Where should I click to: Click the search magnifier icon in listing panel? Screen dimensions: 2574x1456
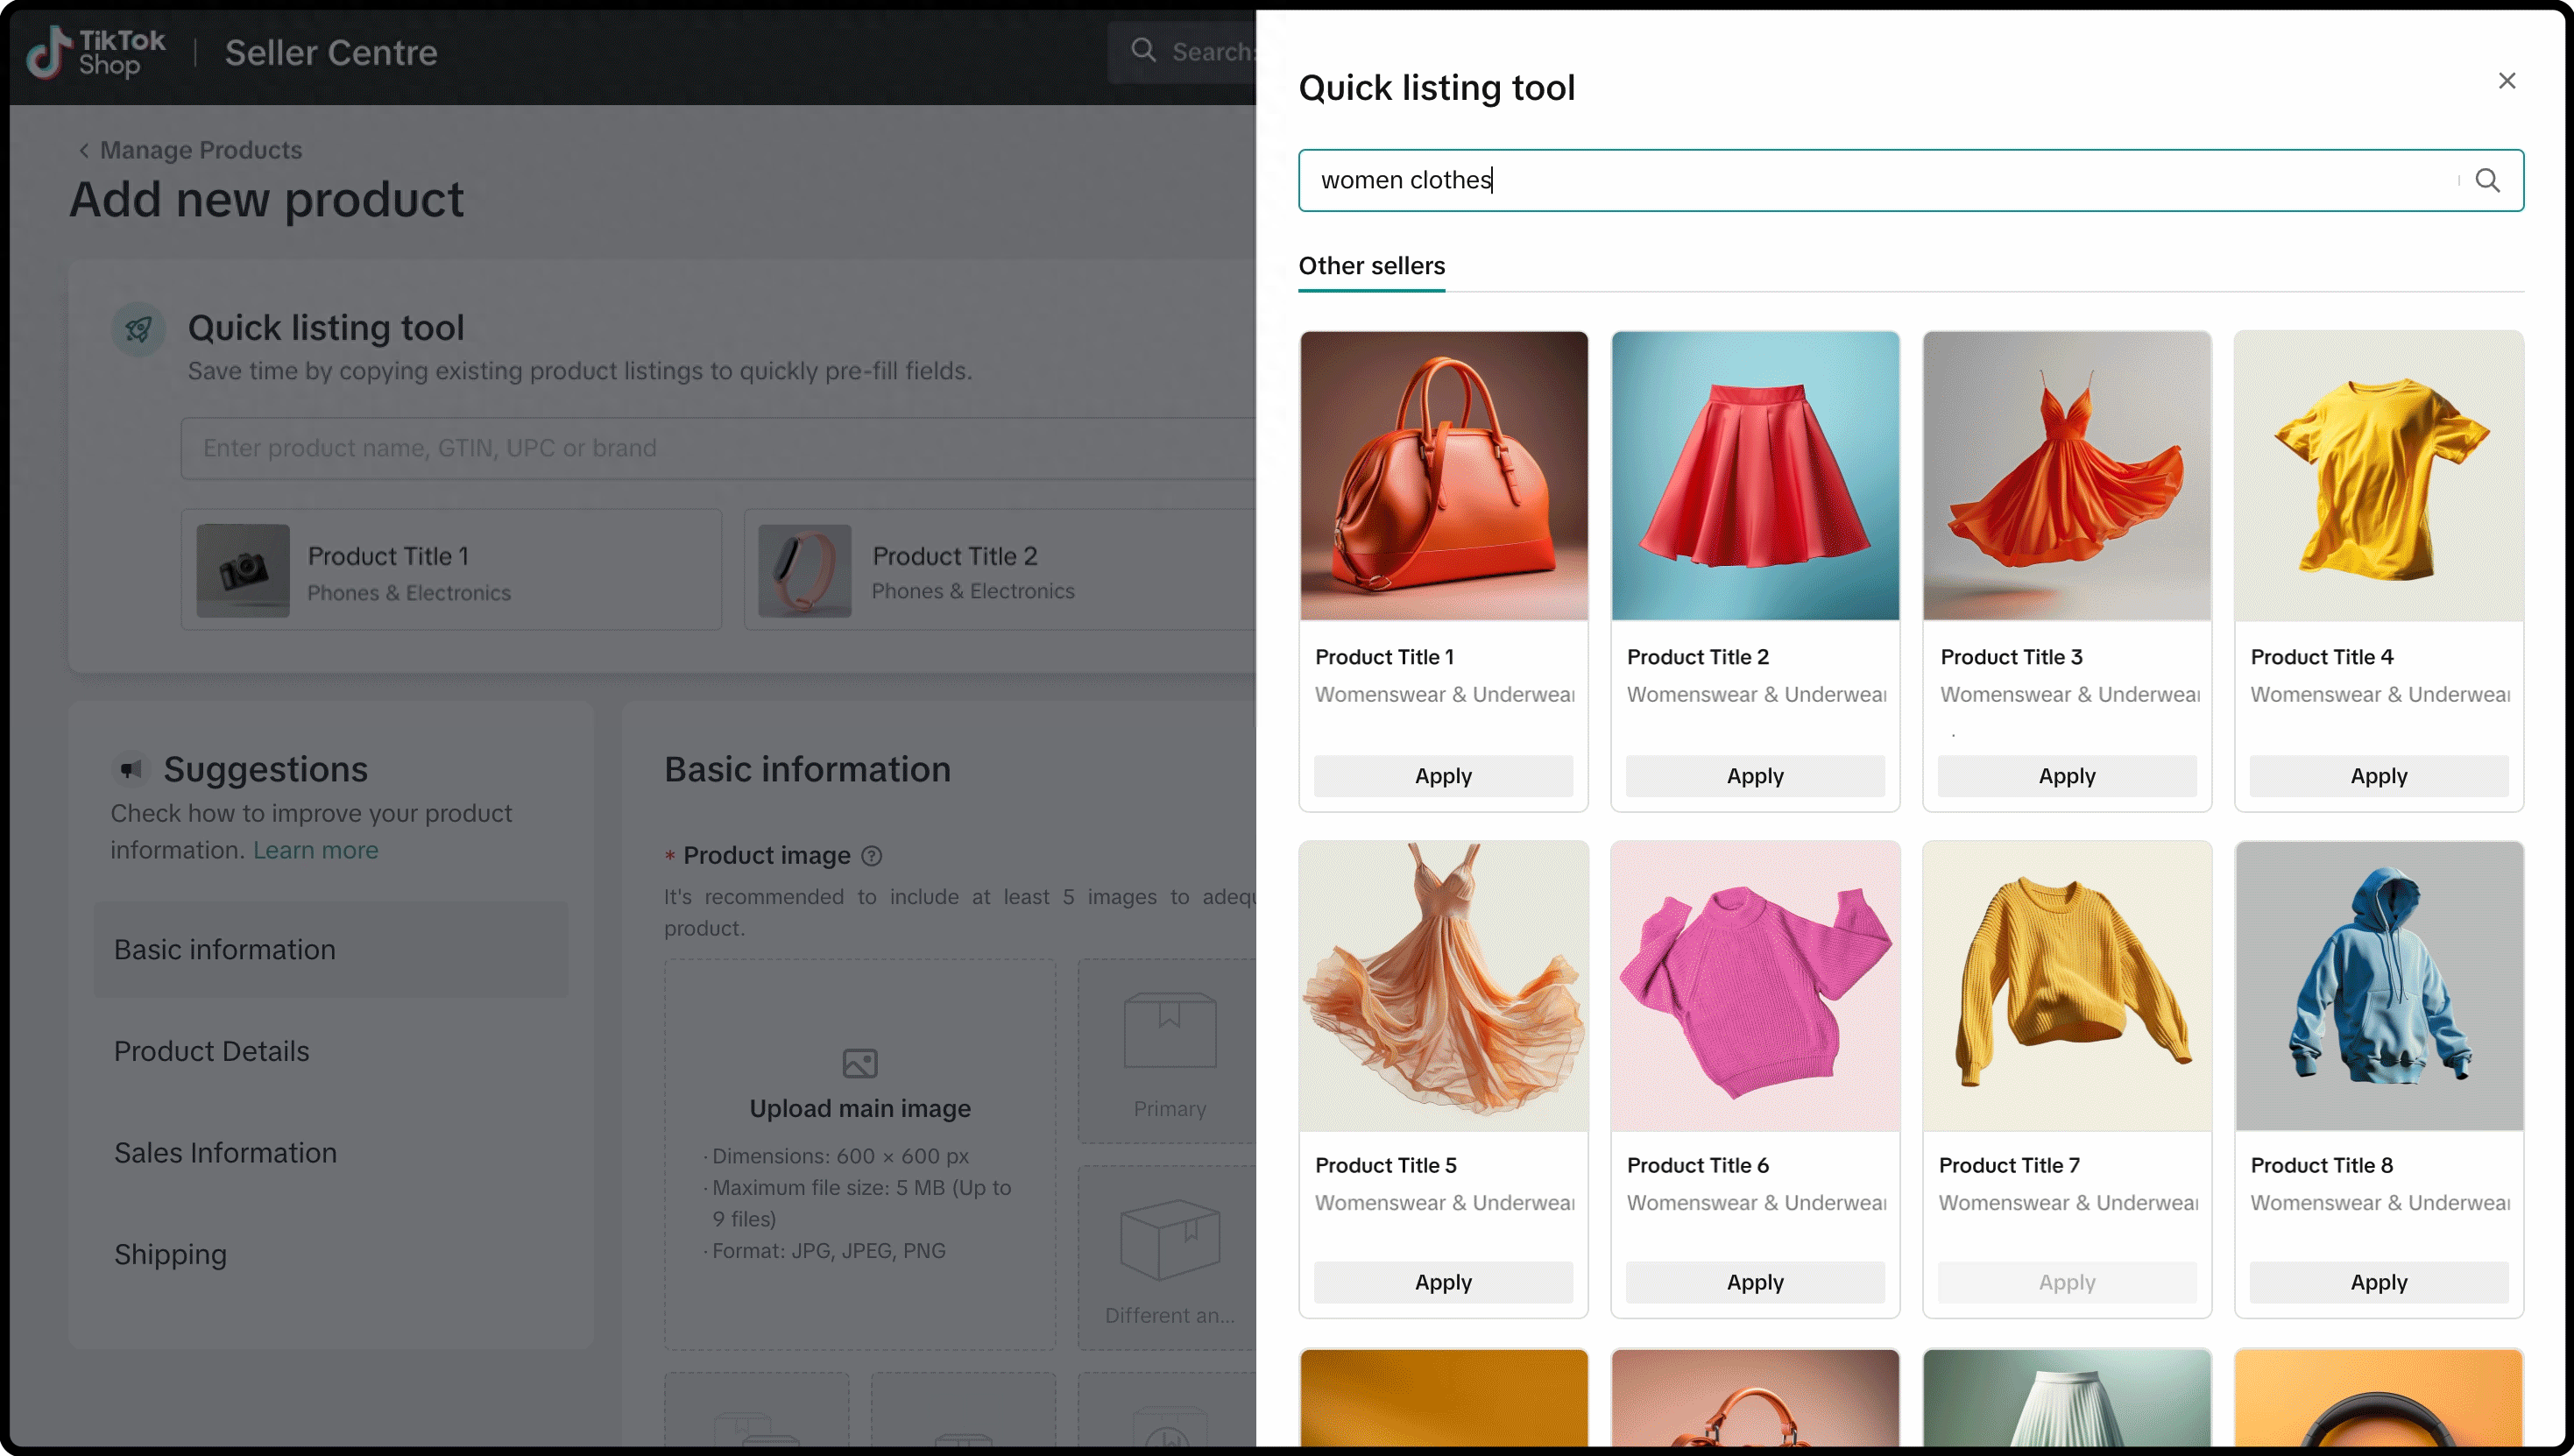tap(2487, 180)
